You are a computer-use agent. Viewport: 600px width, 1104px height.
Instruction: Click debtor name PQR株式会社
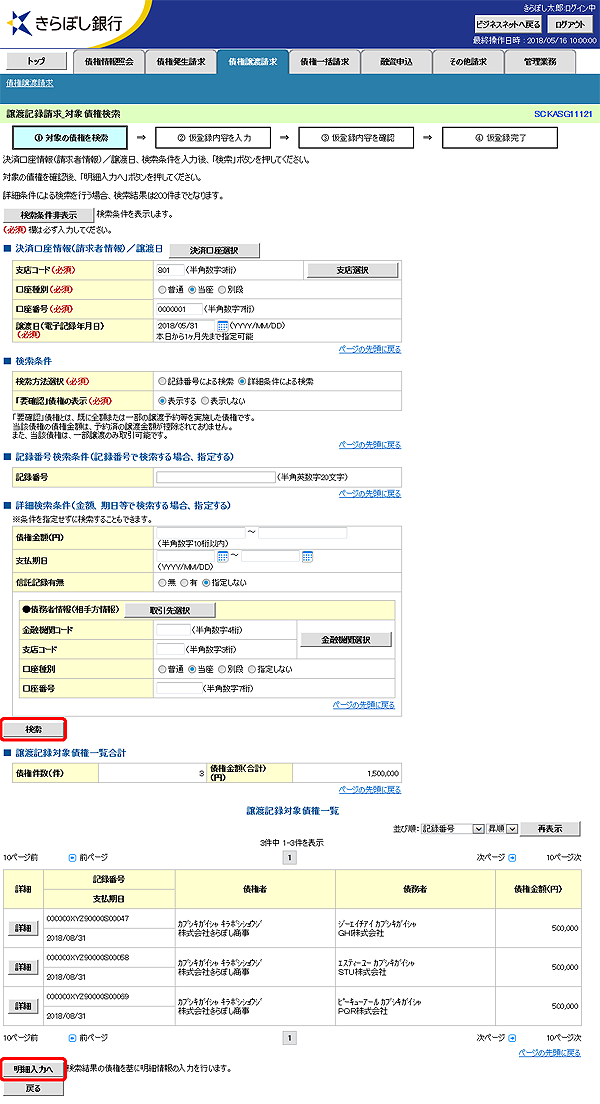coord(363,1011)
